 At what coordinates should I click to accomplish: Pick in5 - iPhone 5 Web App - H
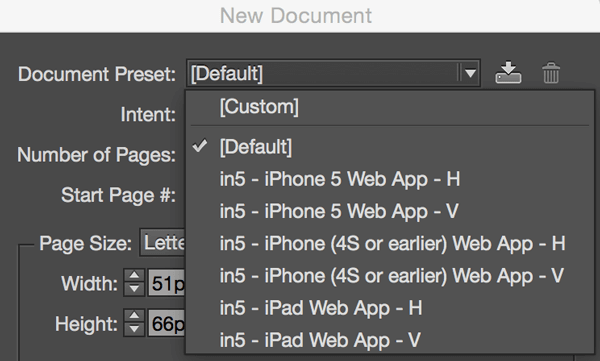[x=390, y=179]
